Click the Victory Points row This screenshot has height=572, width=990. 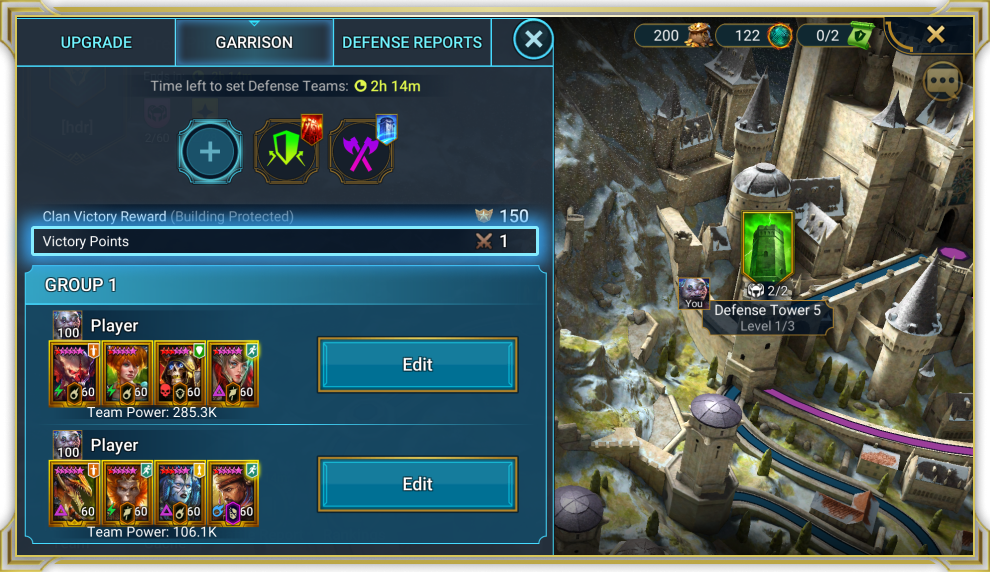285,241
